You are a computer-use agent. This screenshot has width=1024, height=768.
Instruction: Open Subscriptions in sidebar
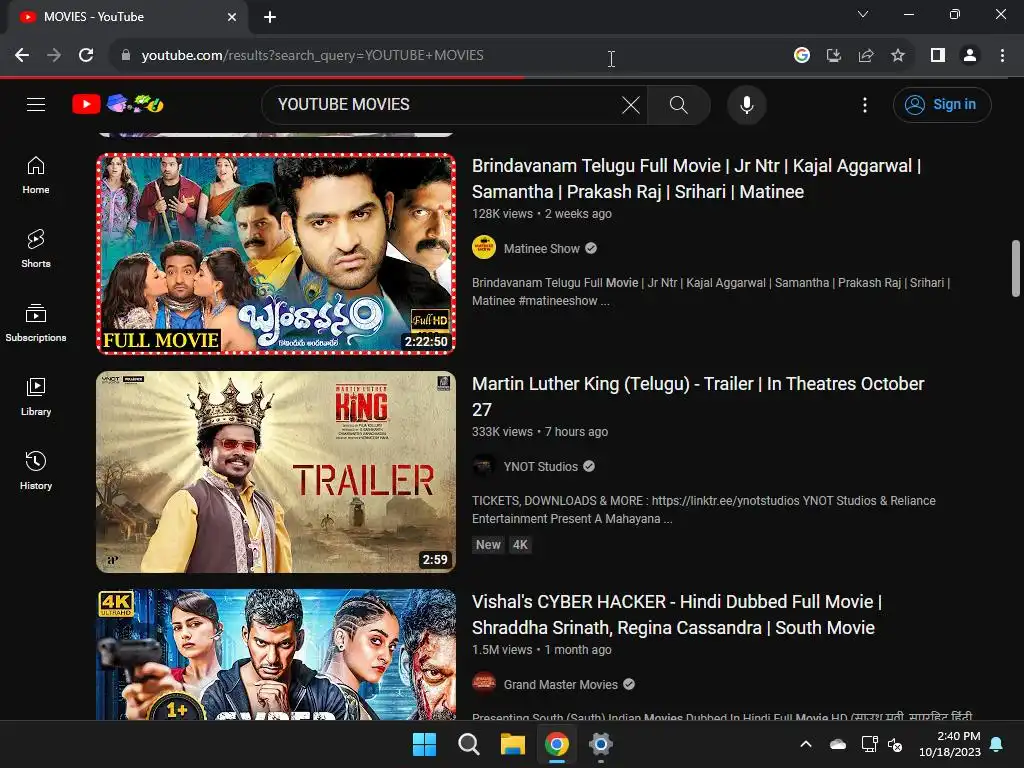click(36, 323)
